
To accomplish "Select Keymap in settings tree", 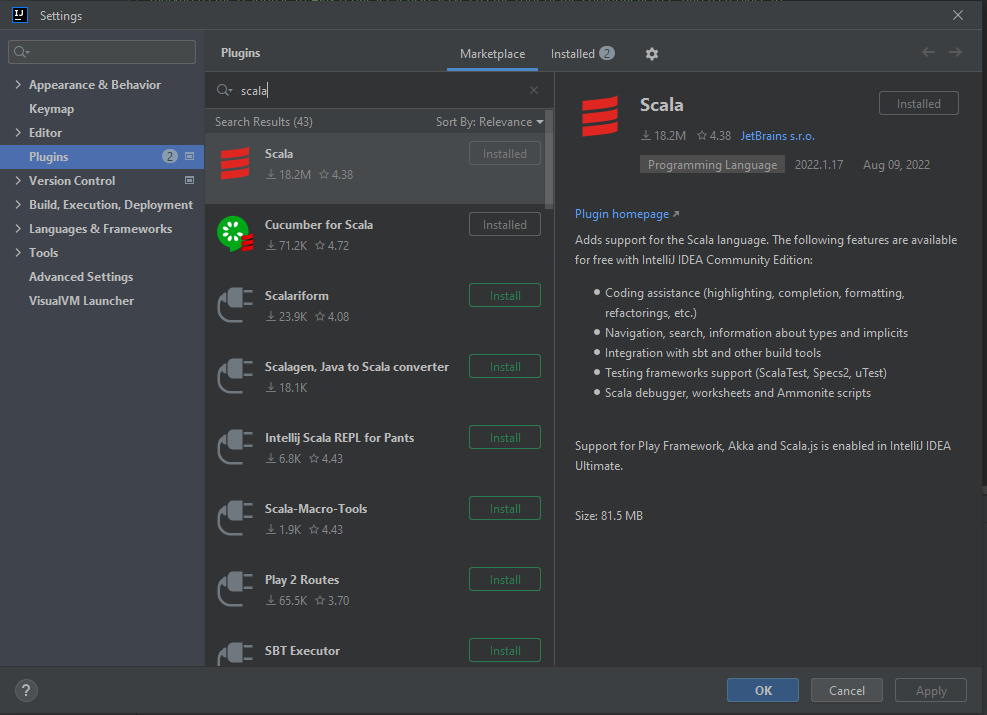I will (52, 108).
